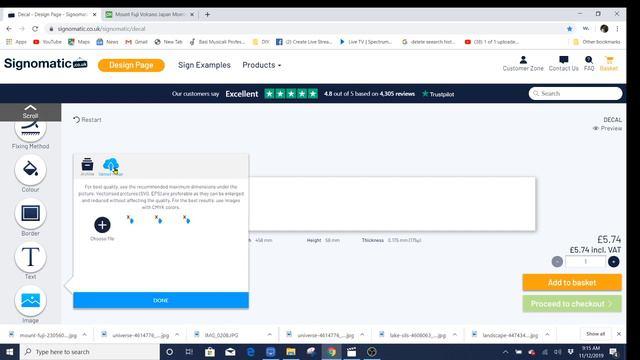640x360 pixels.
Task: Close the Decal - Design Page tab
Action: (94, 14)
